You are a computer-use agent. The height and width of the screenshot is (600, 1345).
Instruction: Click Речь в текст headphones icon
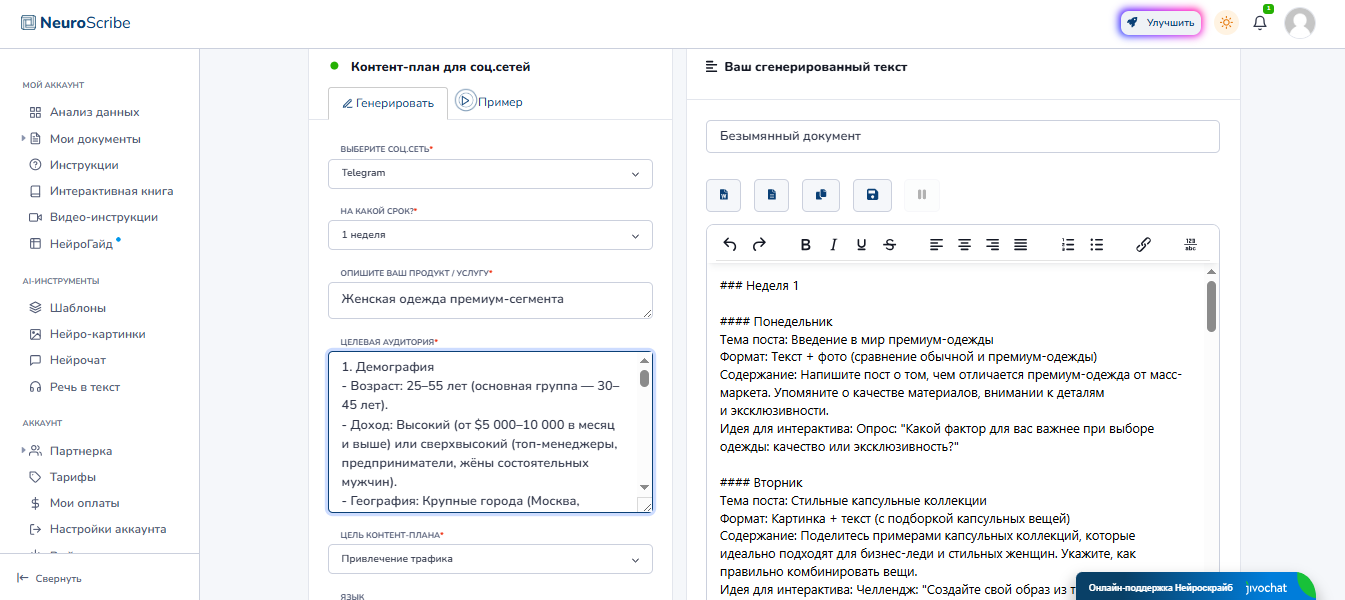35,387
